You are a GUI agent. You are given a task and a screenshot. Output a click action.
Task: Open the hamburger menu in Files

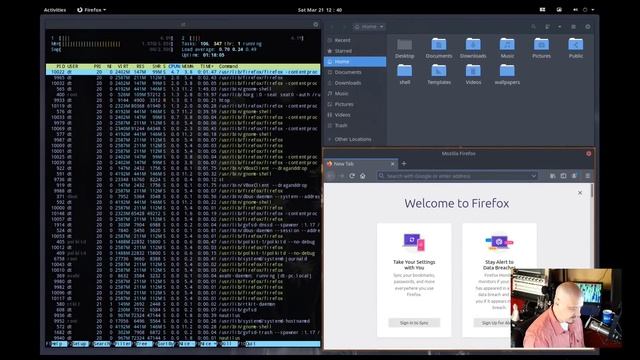coord(573,27)
